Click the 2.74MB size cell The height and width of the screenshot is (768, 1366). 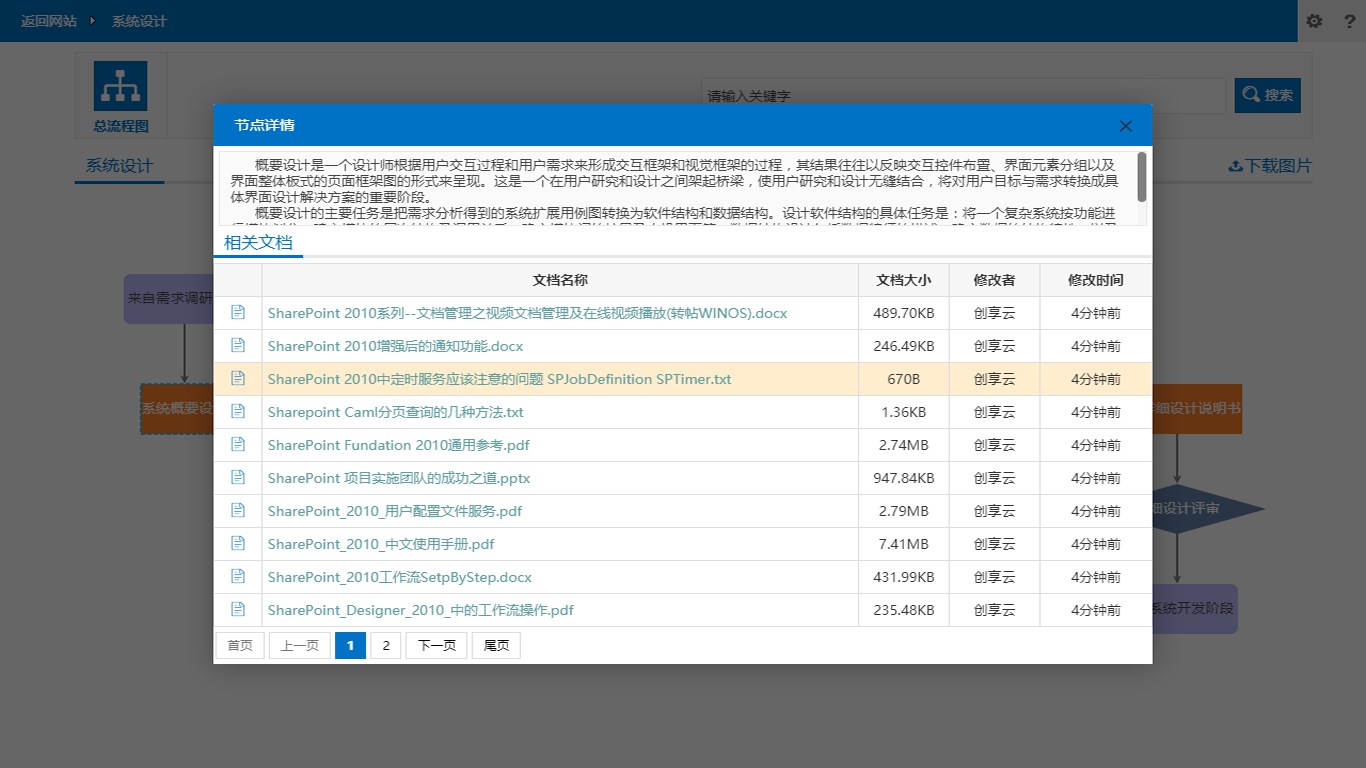903,445
